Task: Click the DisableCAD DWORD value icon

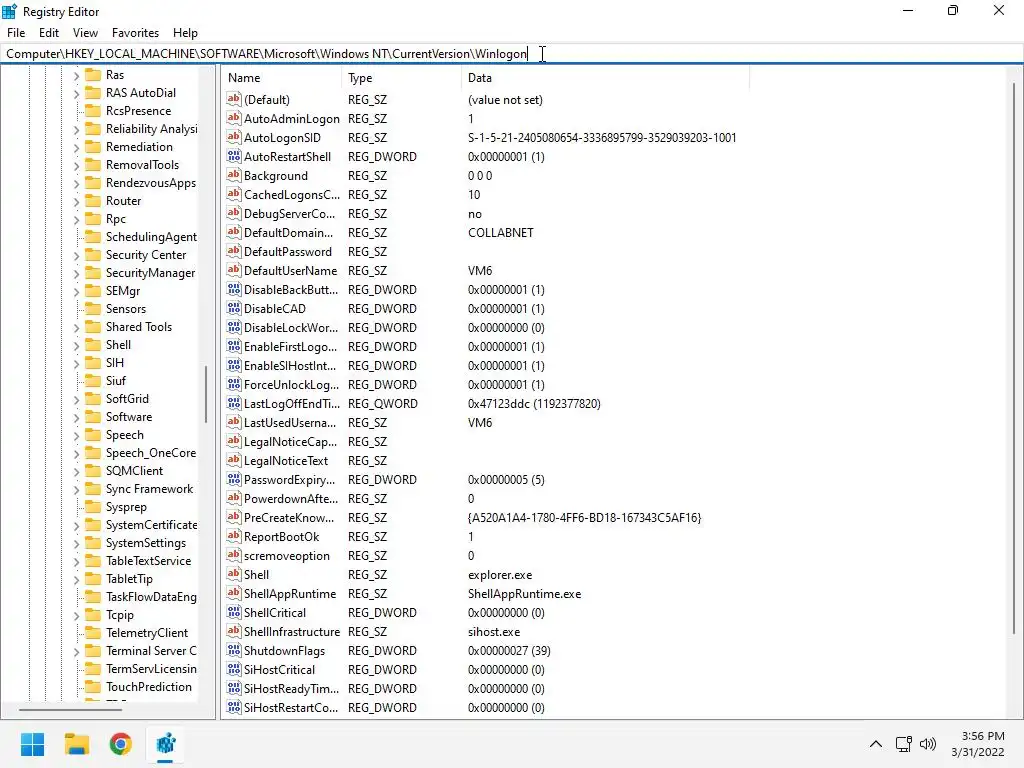Action: [233, 308]
